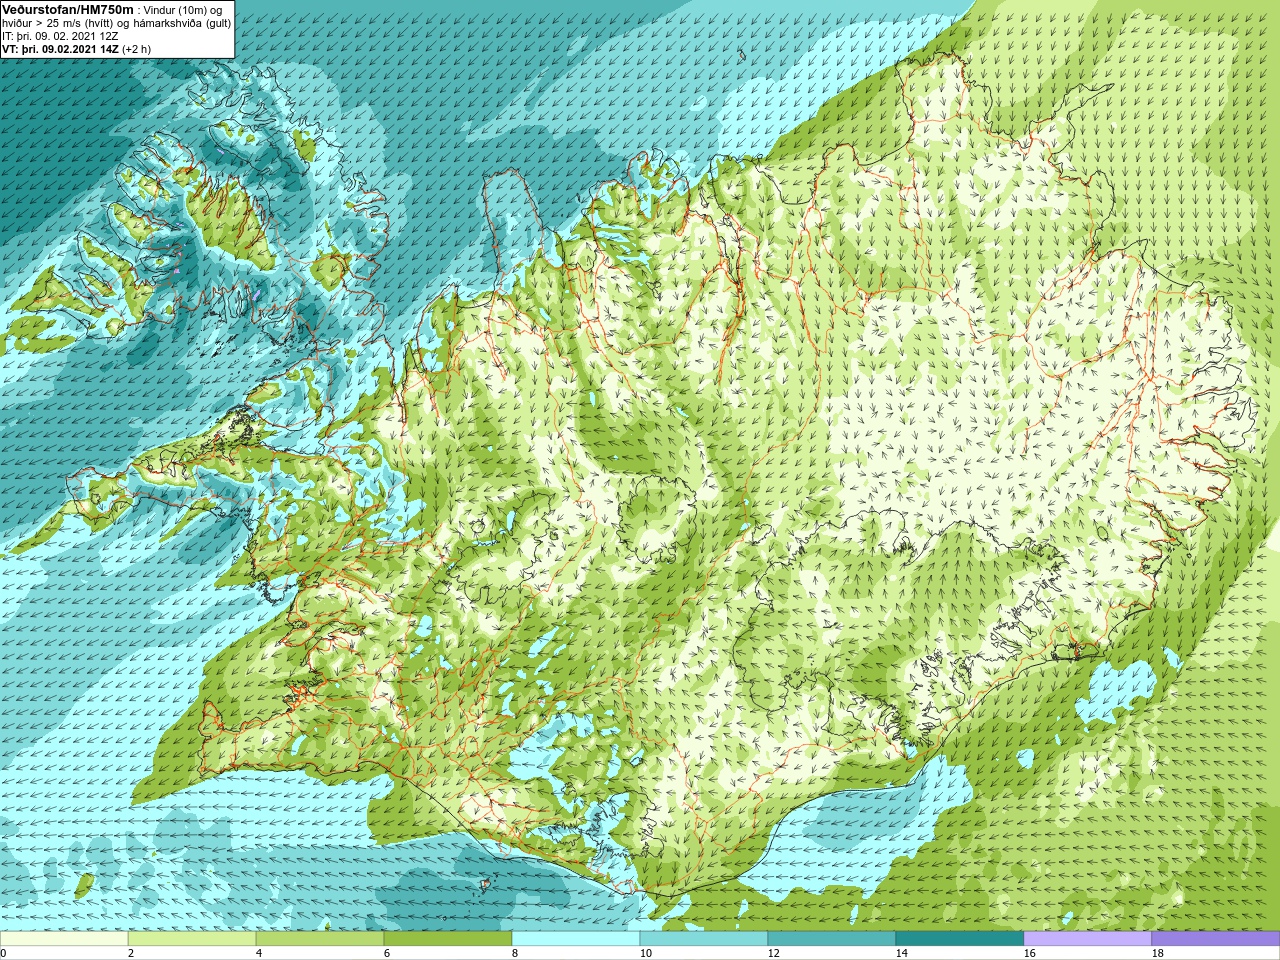
Task: Click the legend label "4"
Action: 259,953
